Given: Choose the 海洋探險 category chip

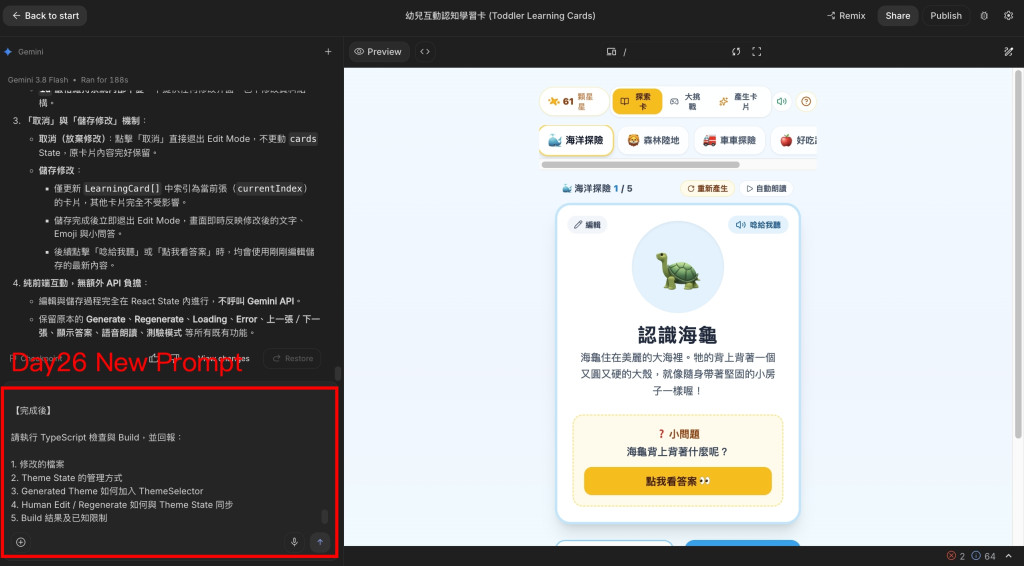Looking at the screenshot, I should [576, 140].
